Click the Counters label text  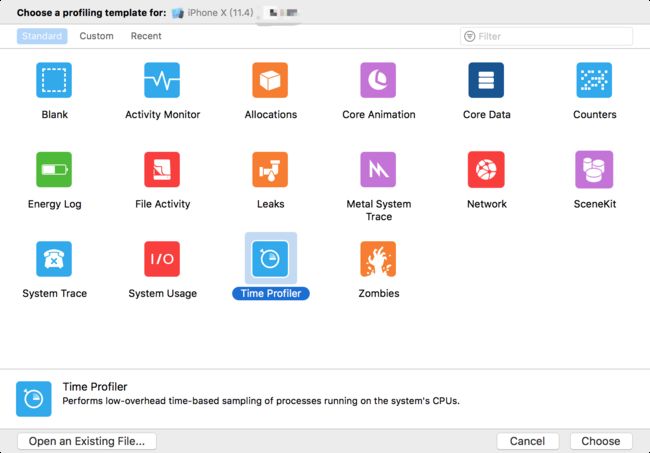point(595,115)
